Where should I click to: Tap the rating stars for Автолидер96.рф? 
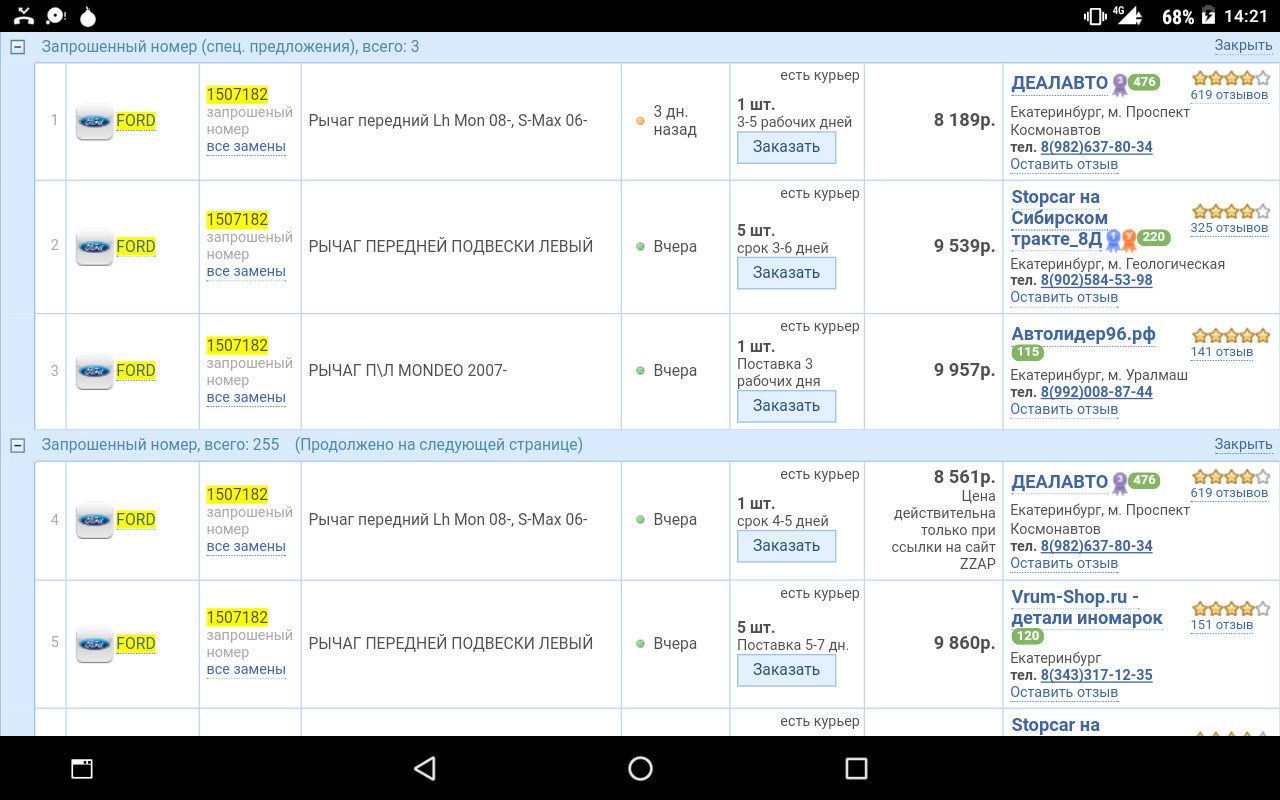[x=1230, y=335]
